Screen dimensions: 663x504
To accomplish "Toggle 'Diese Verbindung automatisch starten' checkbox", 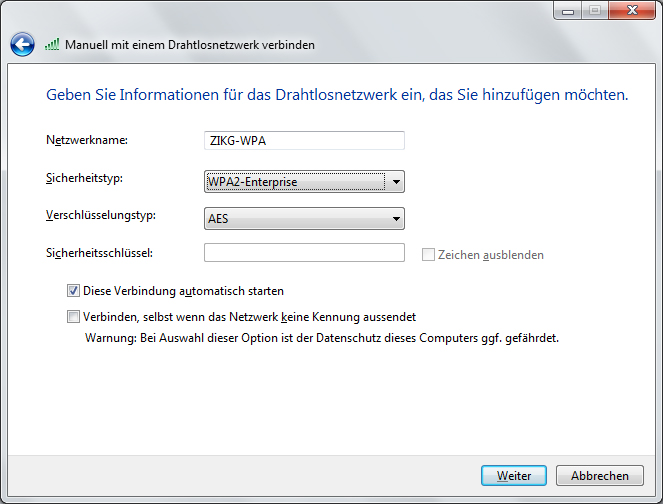I will pos(73,291).
